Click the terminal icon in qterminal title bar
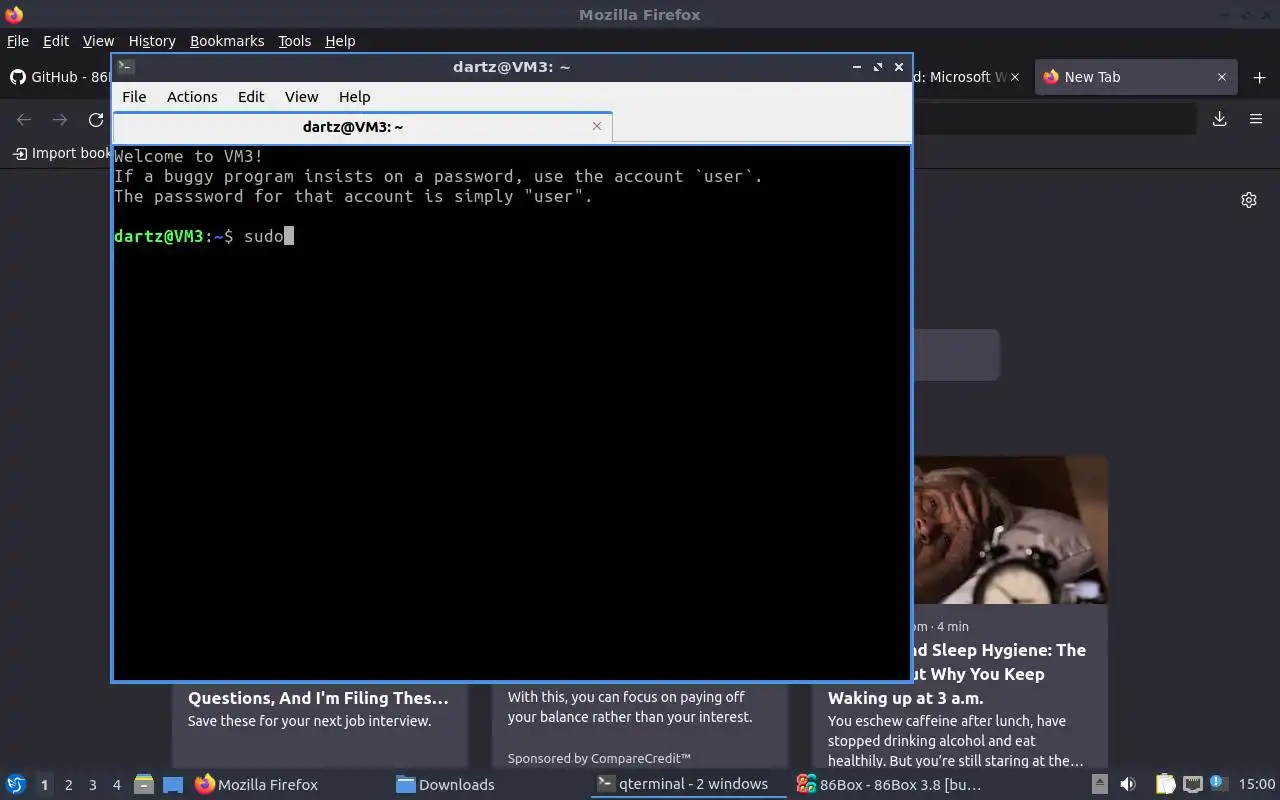Image resolution: width=1280 pixels, height=800 pixels. pyautogui.click(x=126, y=67)
